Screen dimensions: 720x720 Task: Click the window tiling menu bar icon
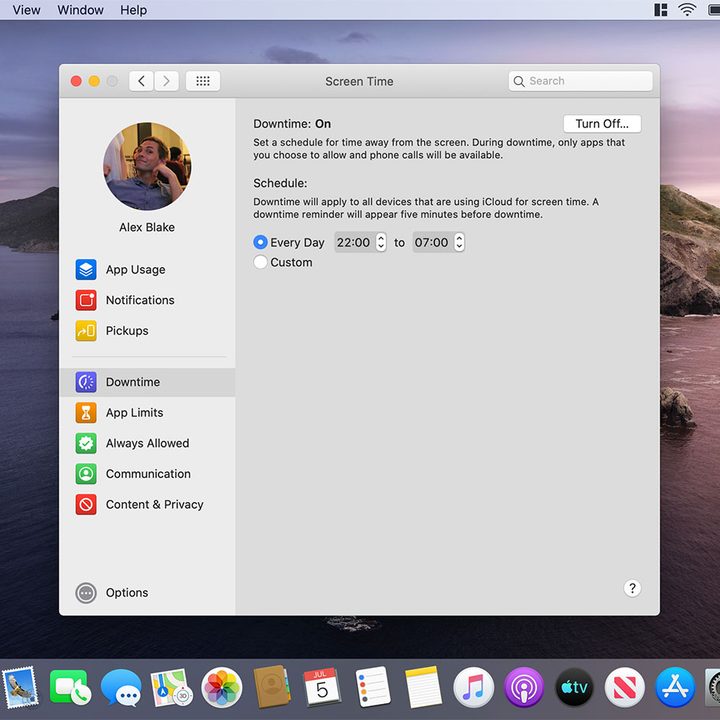[661, 10]
